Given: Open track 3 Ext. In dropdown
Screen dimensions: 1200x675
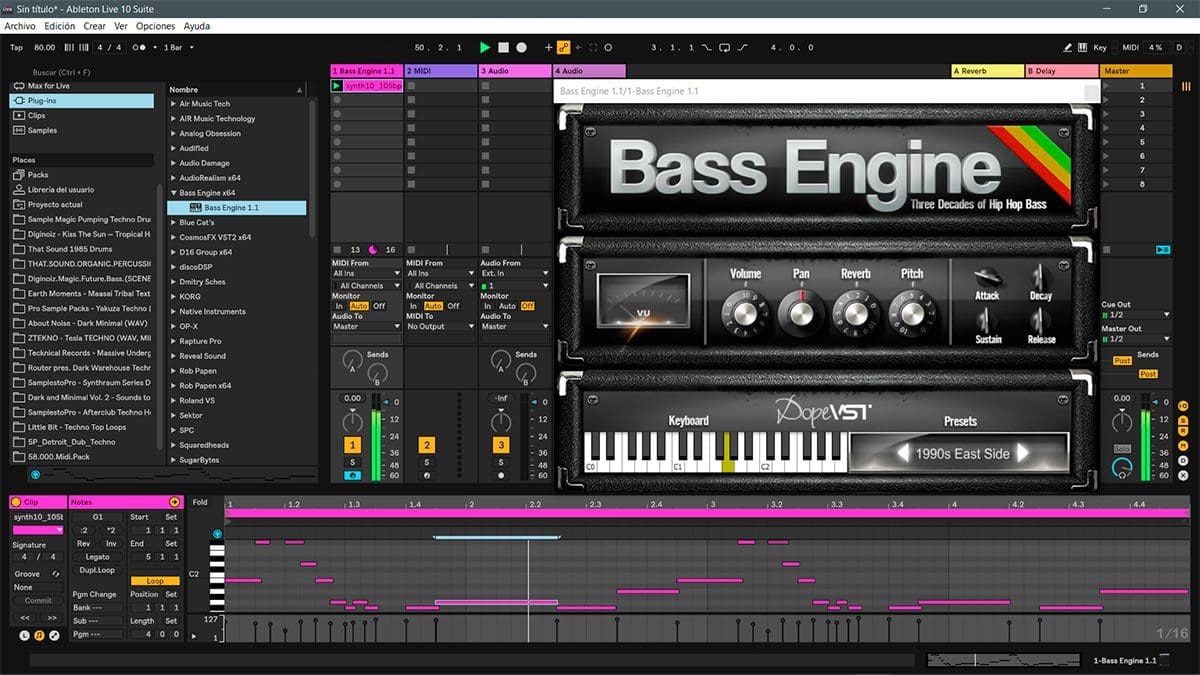Looking at the screenshot, I should pyautogui.click(x=514, y=273).
